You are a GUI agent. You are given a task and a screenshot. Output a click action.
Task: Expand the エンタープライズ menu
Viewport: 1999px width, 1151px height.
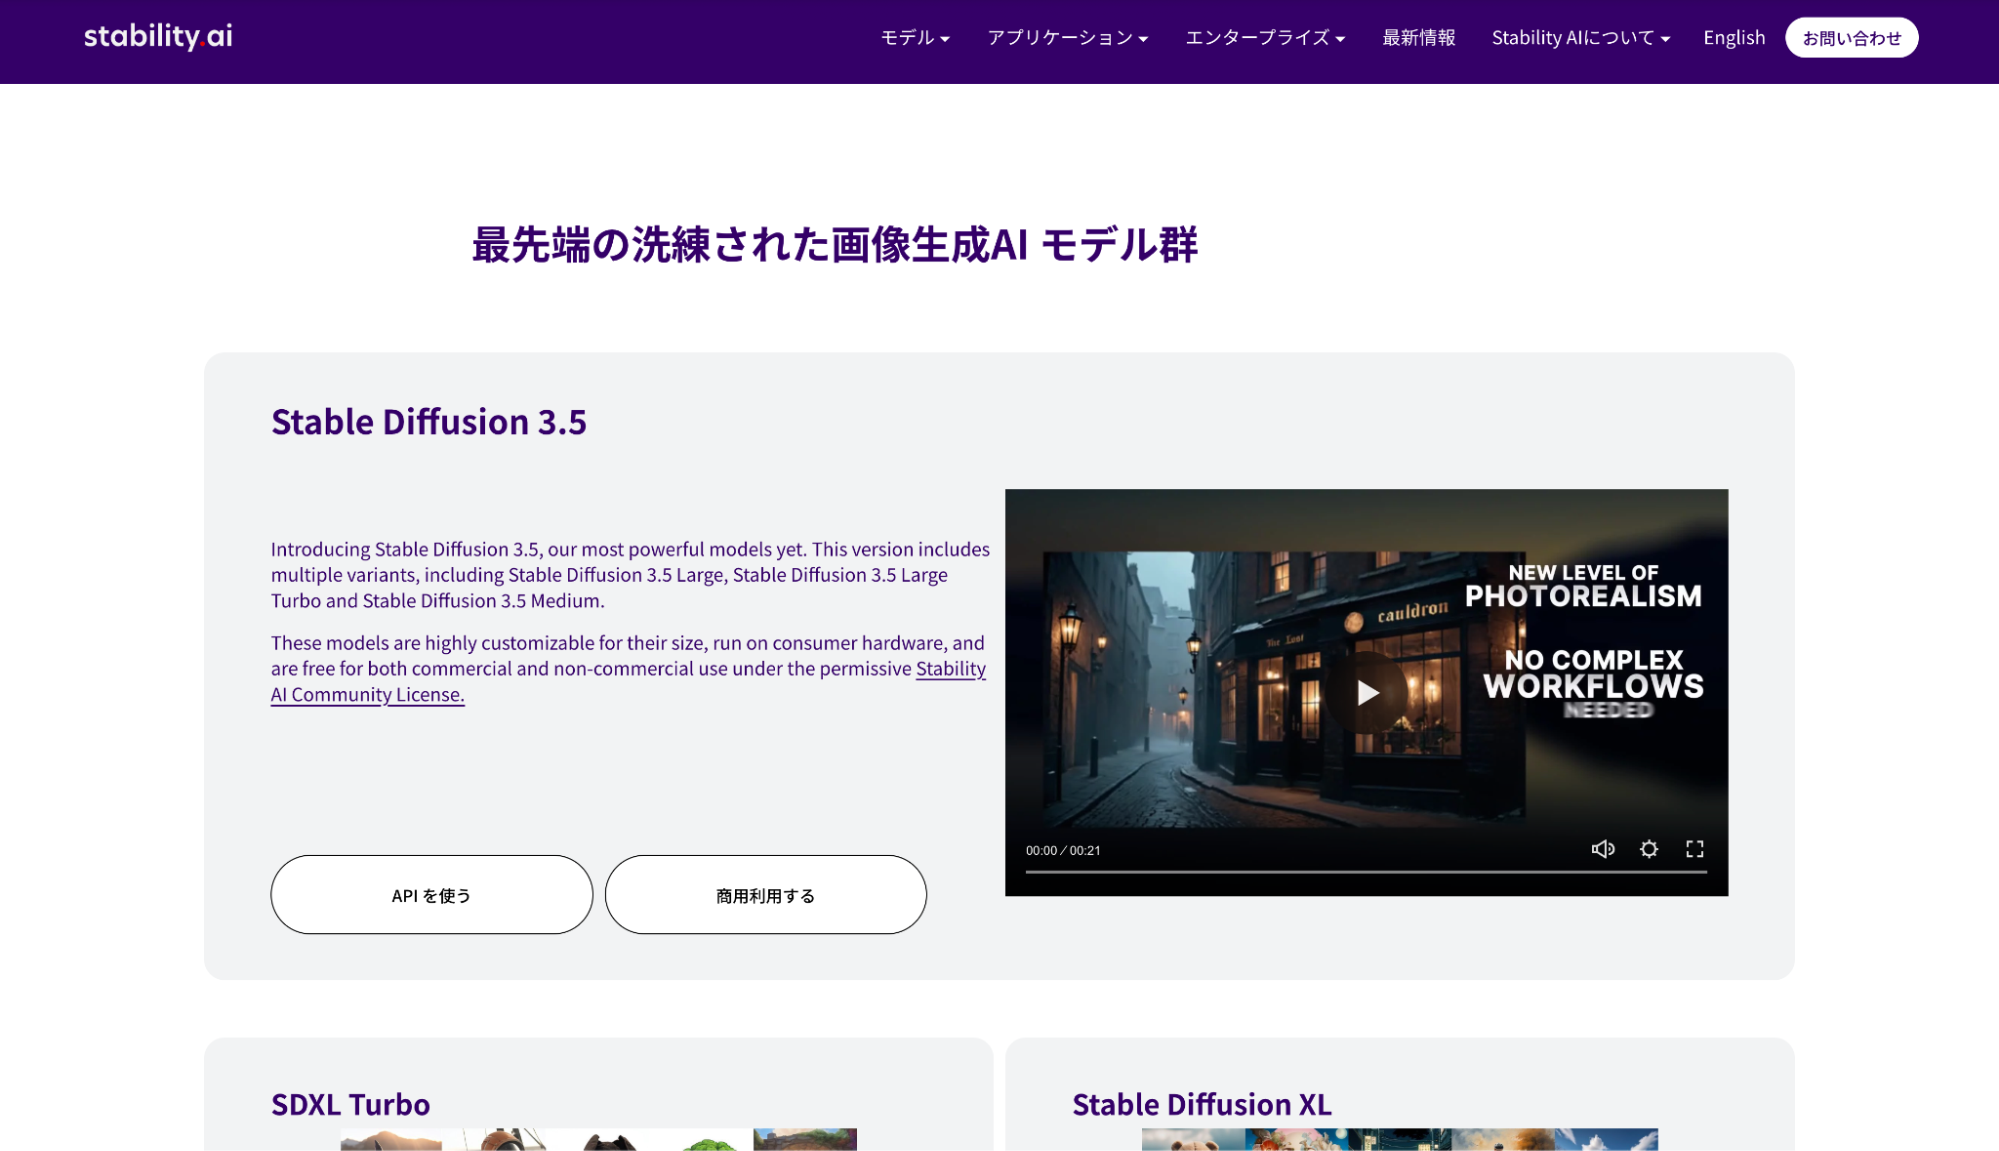[1265, 38]
